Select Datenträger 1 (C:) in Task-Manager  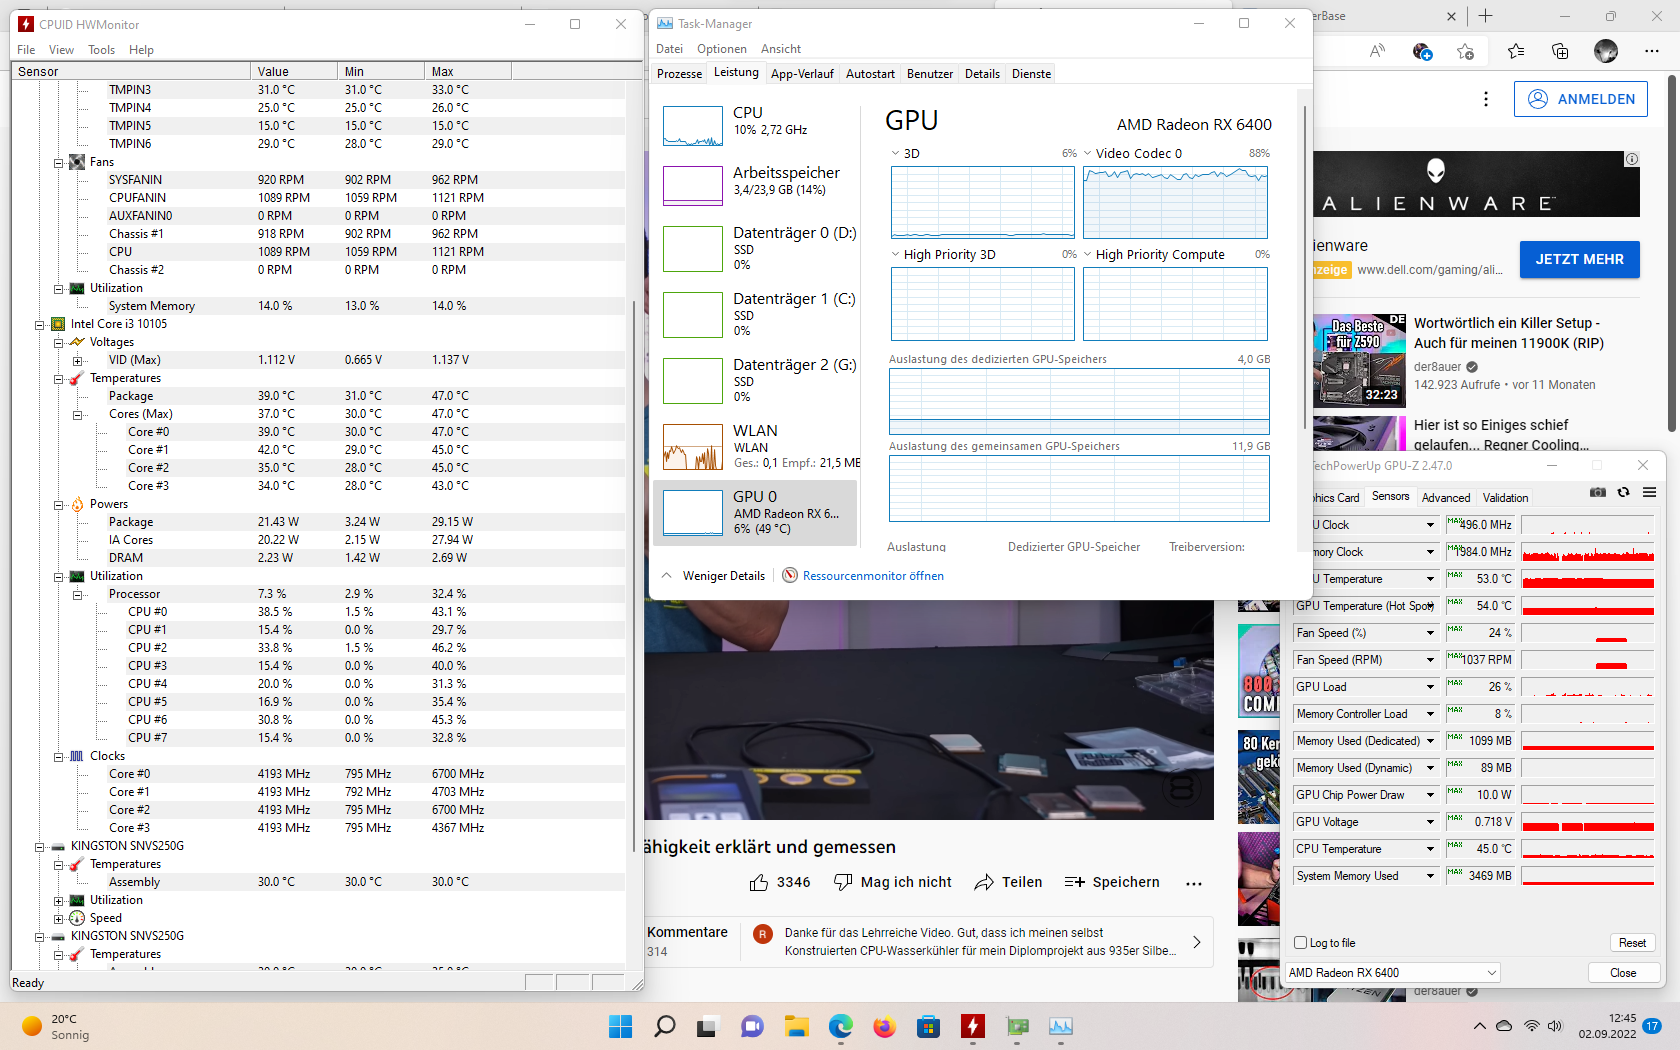(x=755, y=314)
